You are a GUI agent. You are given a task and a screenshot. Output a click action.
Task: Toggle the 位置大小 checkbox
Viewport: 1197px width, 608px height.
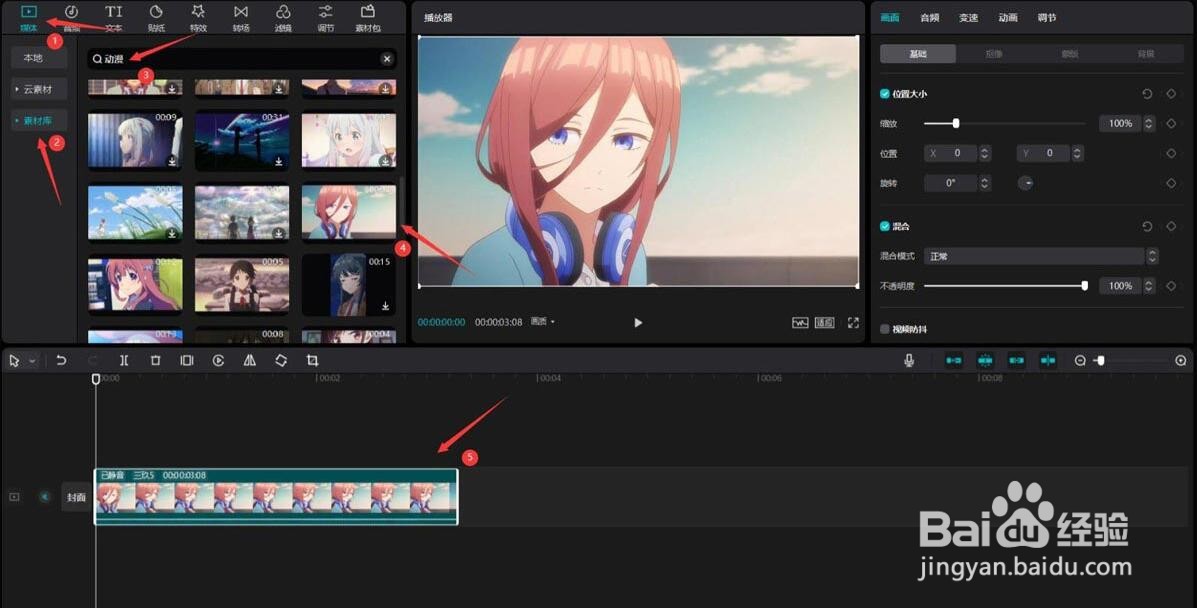(x=885, y=93)
